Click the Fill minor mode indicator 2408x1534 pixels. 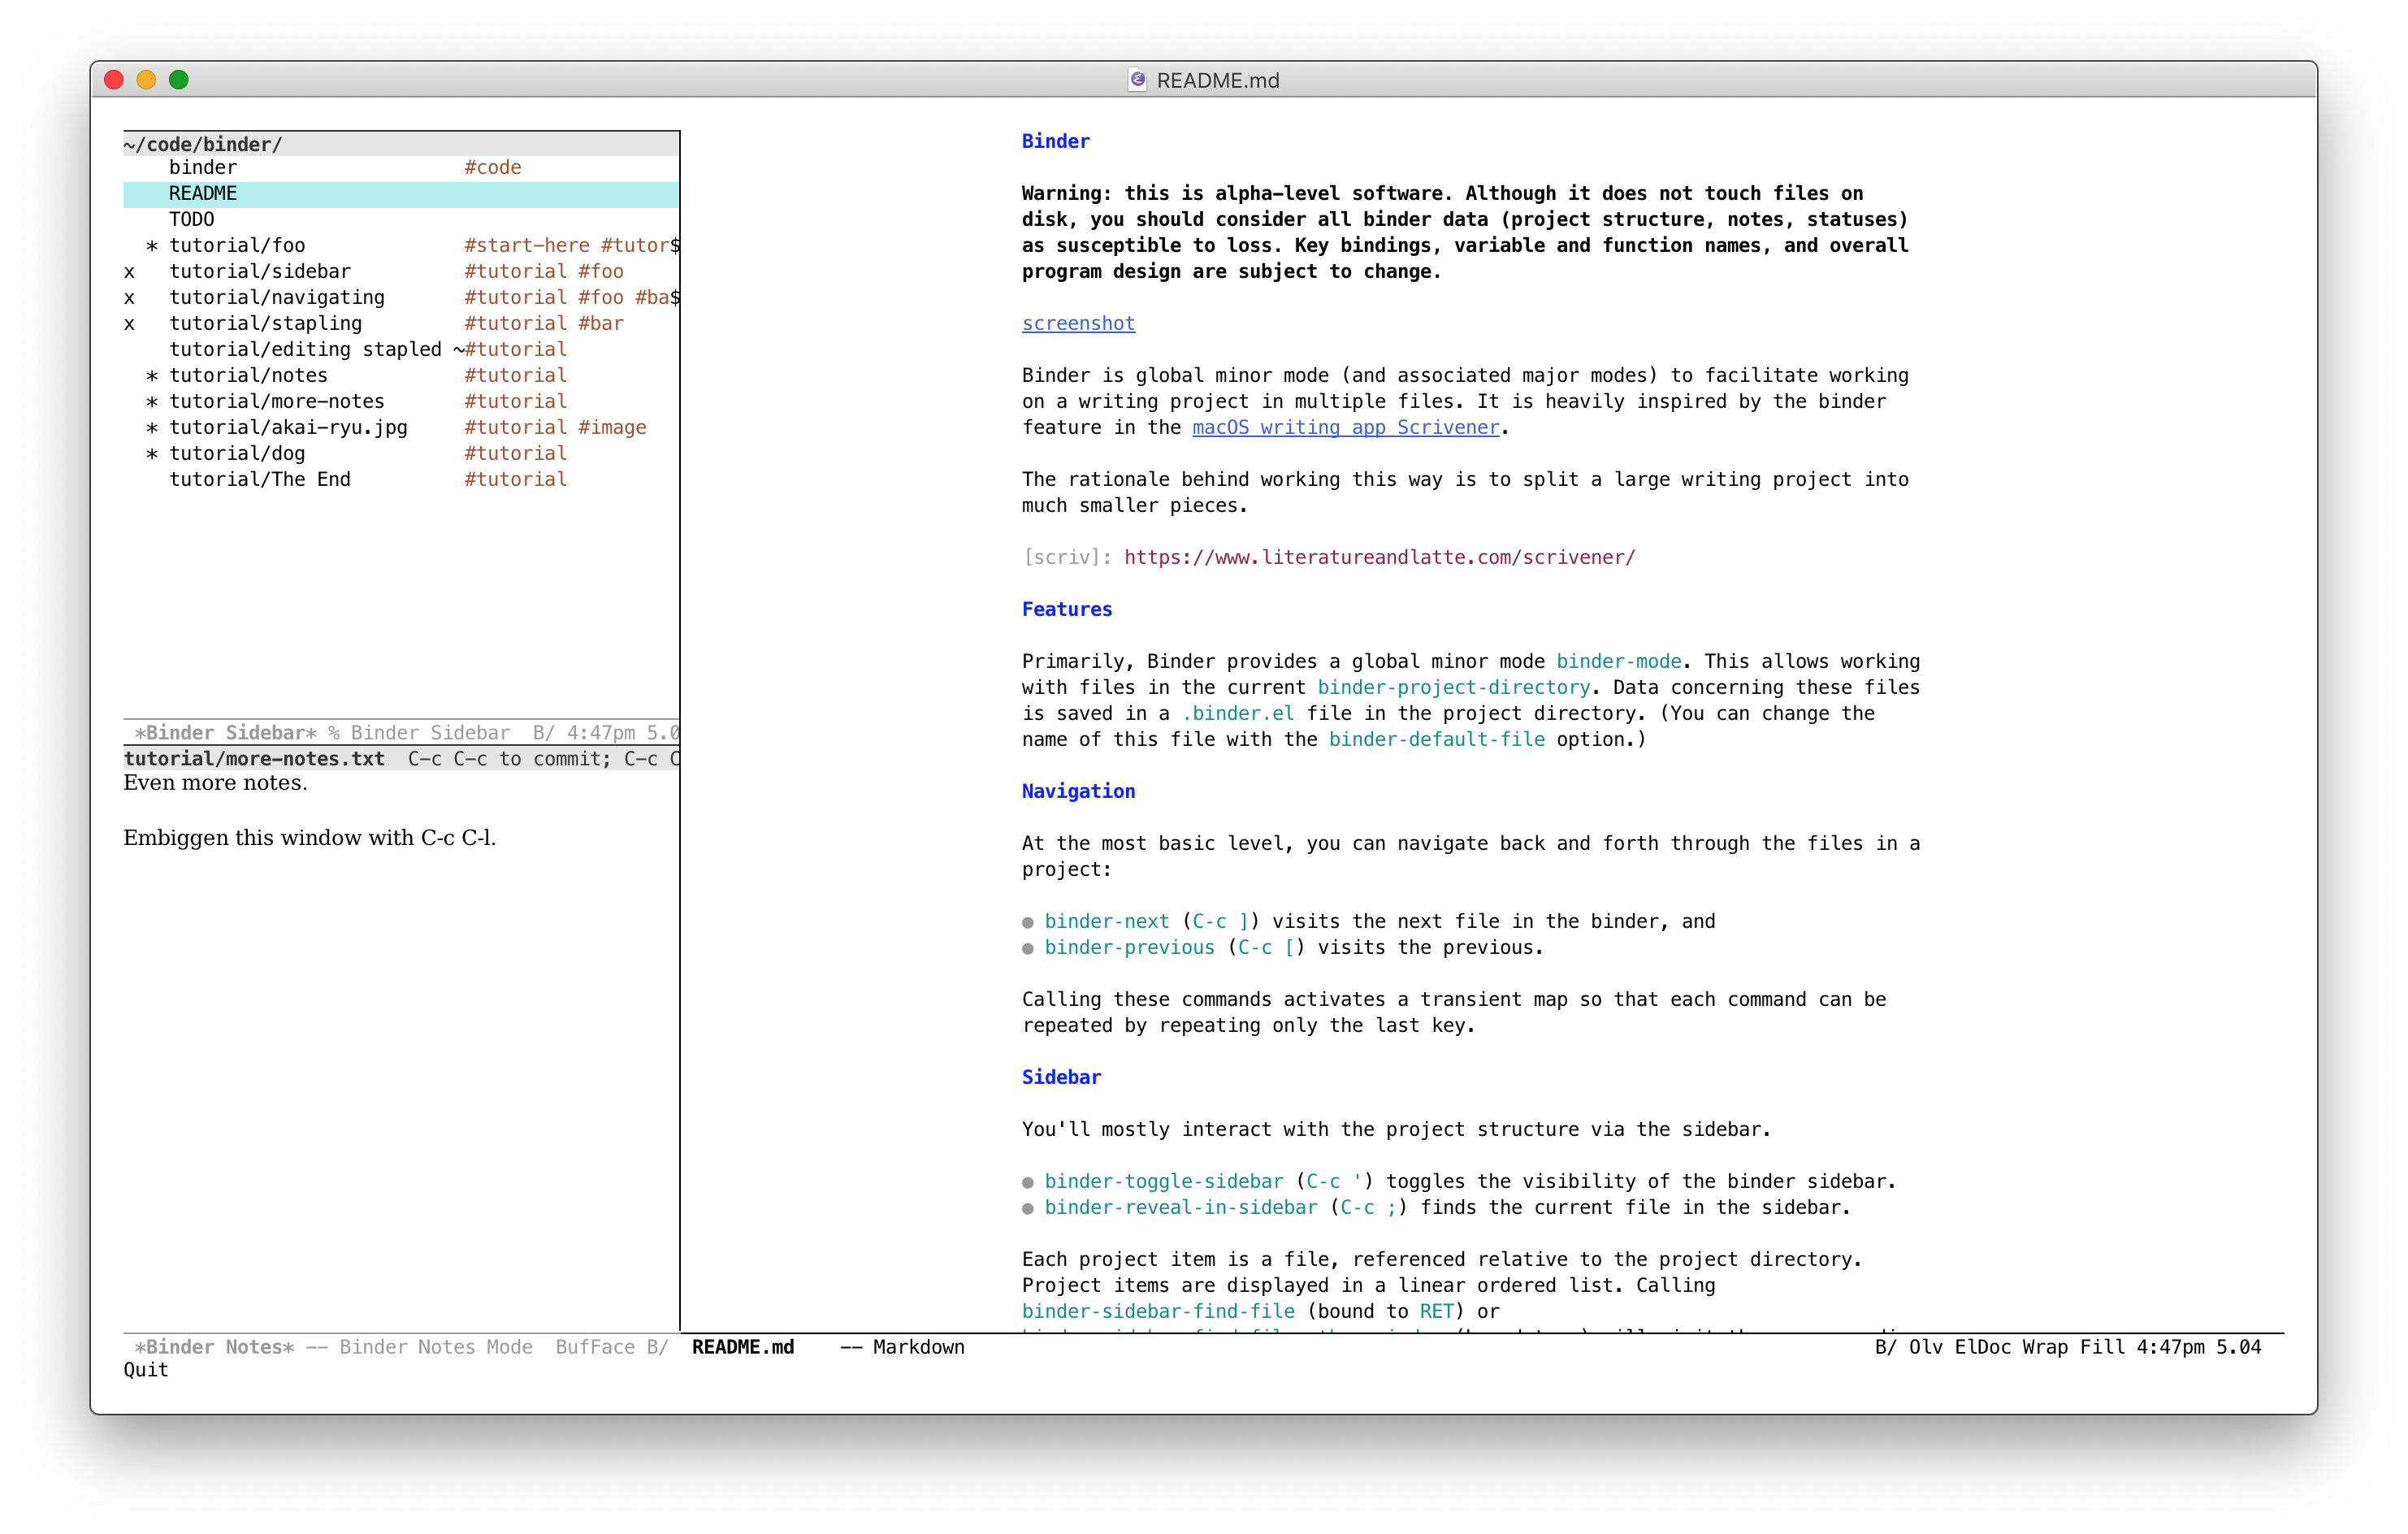pos(2102,1346)
